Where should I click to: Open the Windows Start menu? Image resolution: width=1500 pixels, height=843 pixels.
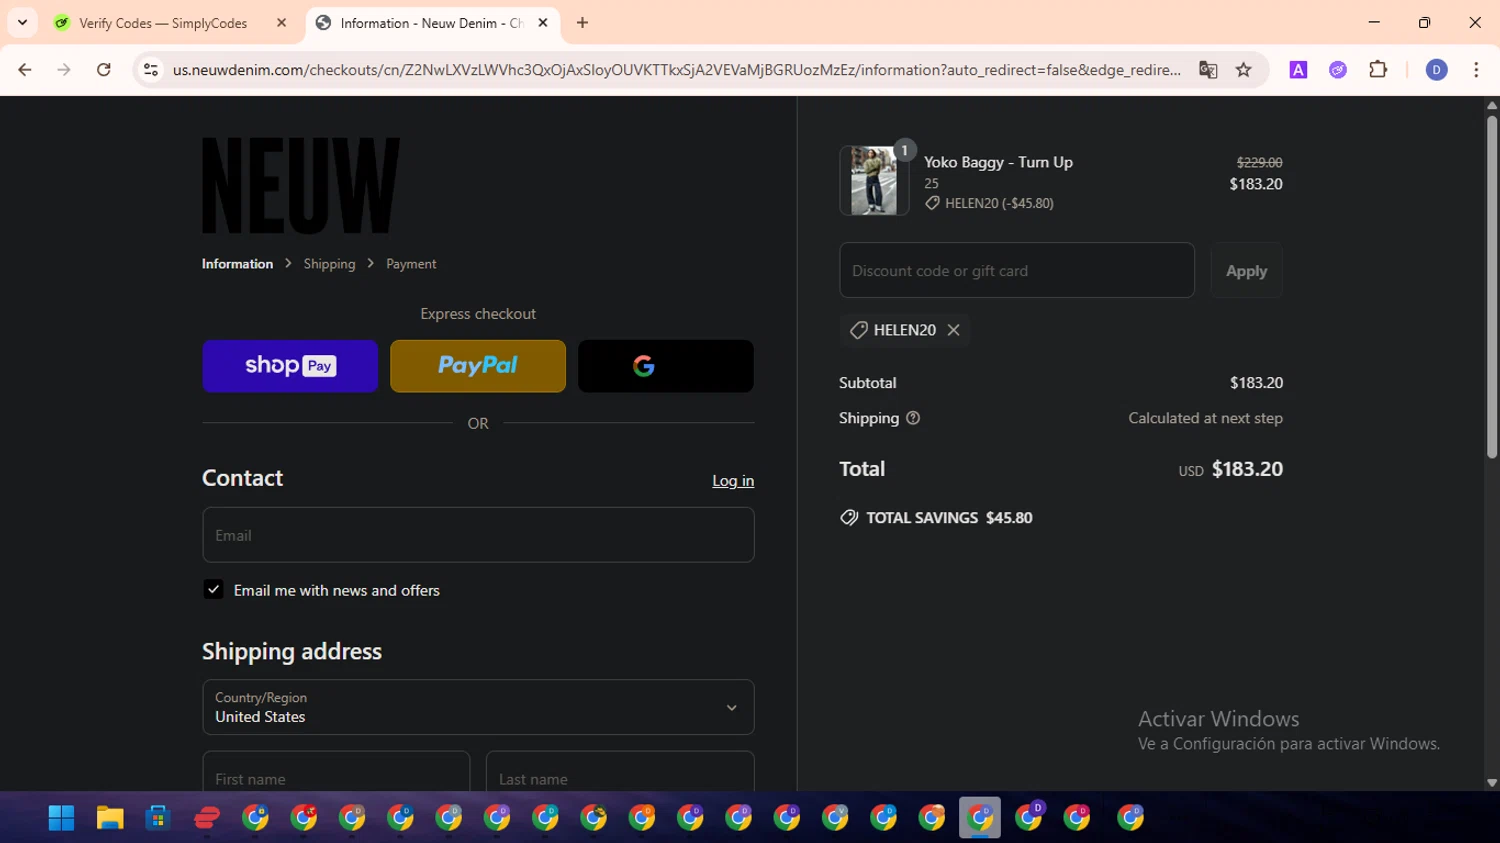coord(61,818)
